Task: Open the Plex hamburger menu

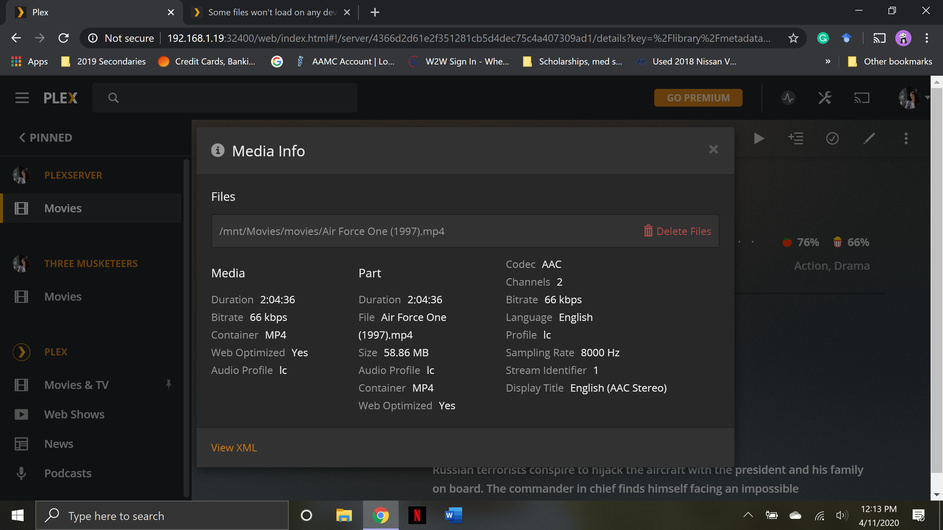Action: click(22, 97)
